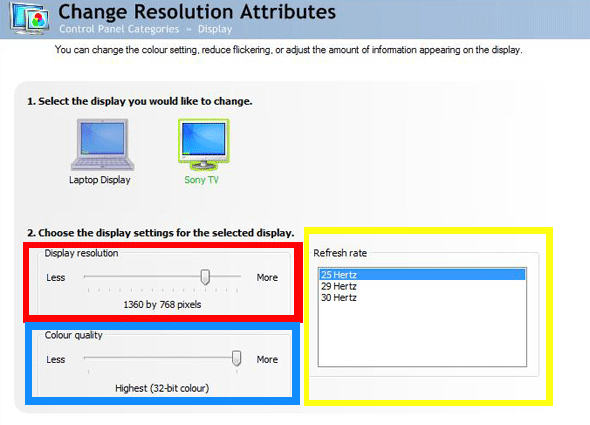This screenshot has height=425, width=590.
Task: Open the Display breadcrumb link
Action: point(215,29)
